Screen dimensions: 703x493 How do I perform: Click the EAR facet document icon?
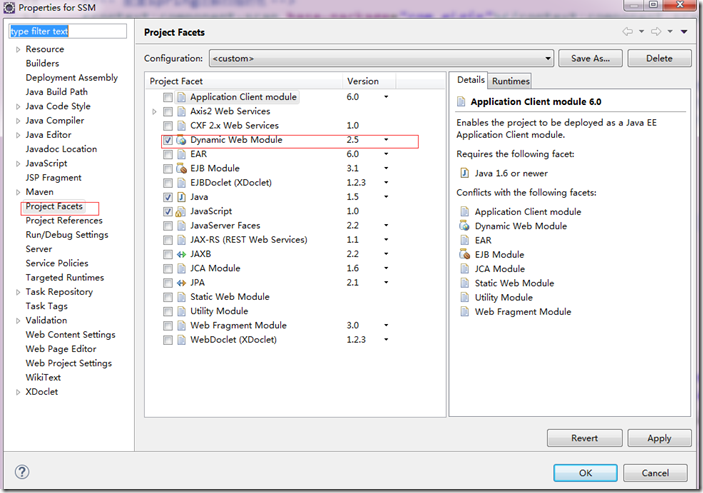(x=181, y=155)
